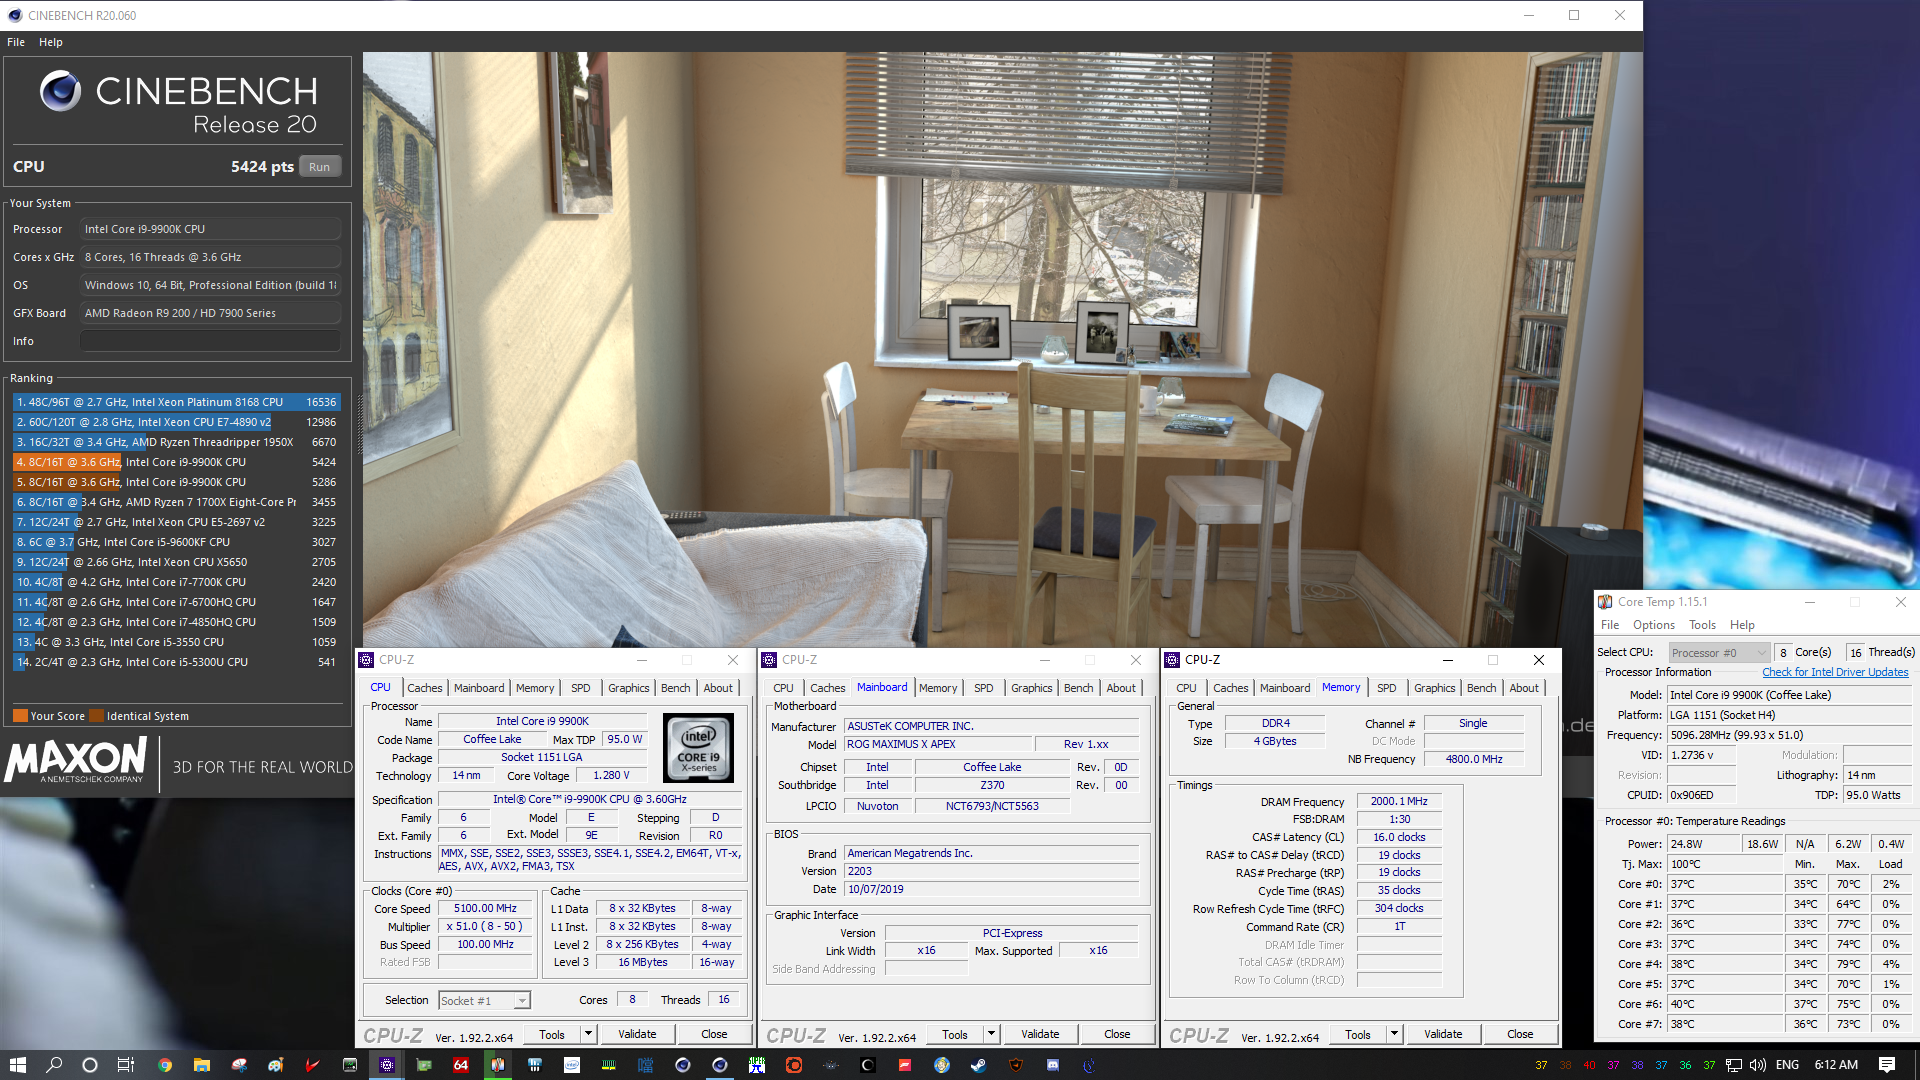Click the green RAM stick icon on taskbar
This screenshot has width=1920, height=1080.
click(608, 1065)
